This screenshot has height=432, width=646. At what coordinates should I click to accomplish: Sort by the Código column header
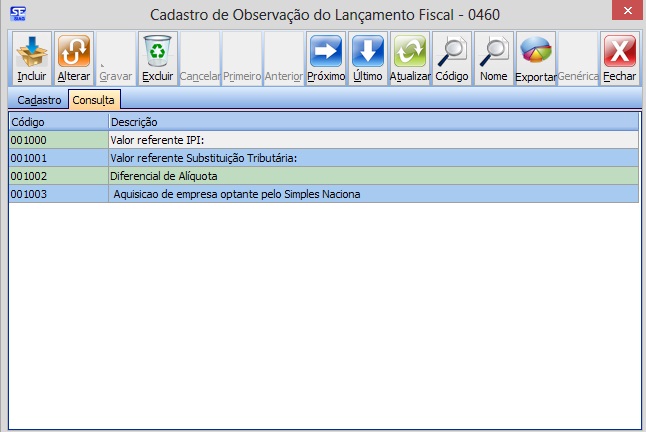pos(58,122)
